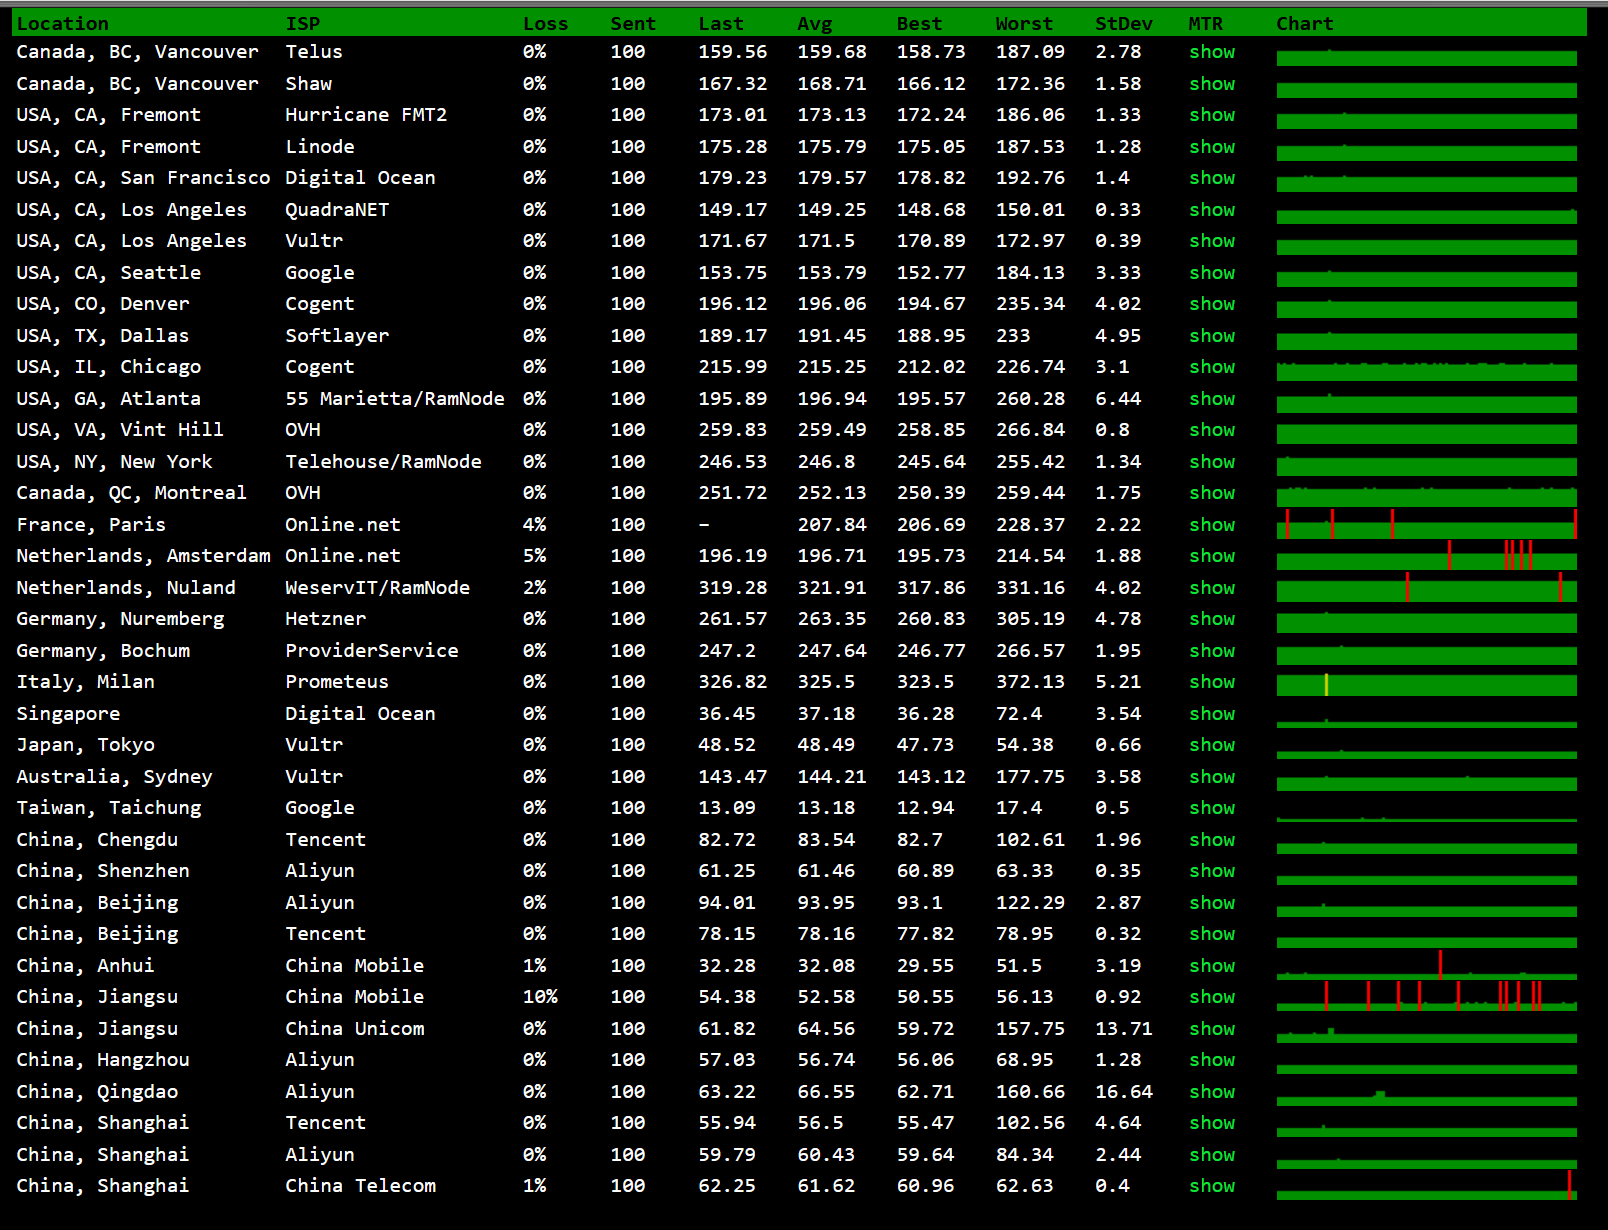The width and height of the screenshot is (1608, 1230).
Task: Click 'show' for Amsterdam Online.net row
Action: pos(1212,556)
